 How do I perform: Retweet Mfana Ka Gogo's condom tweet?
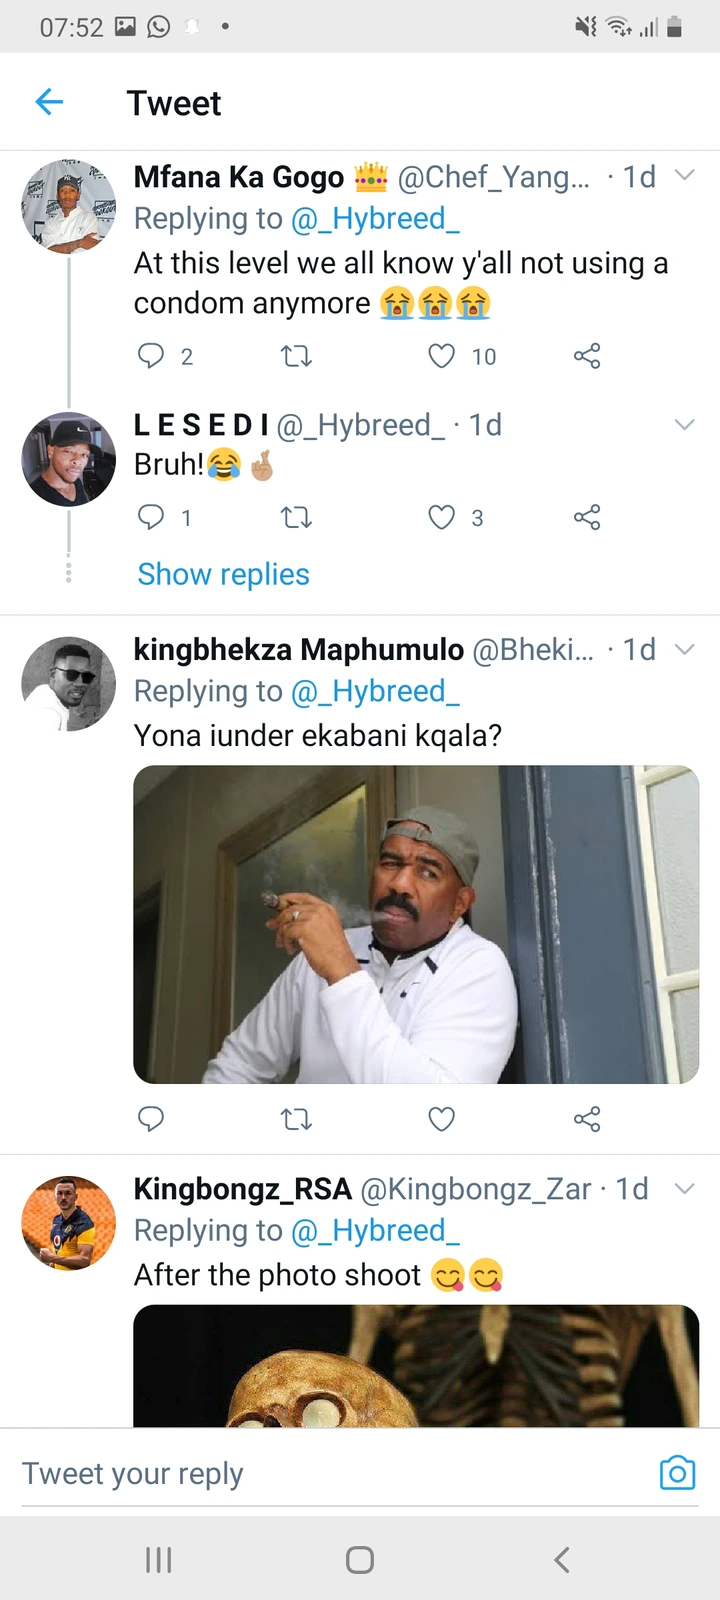(296, 356)
